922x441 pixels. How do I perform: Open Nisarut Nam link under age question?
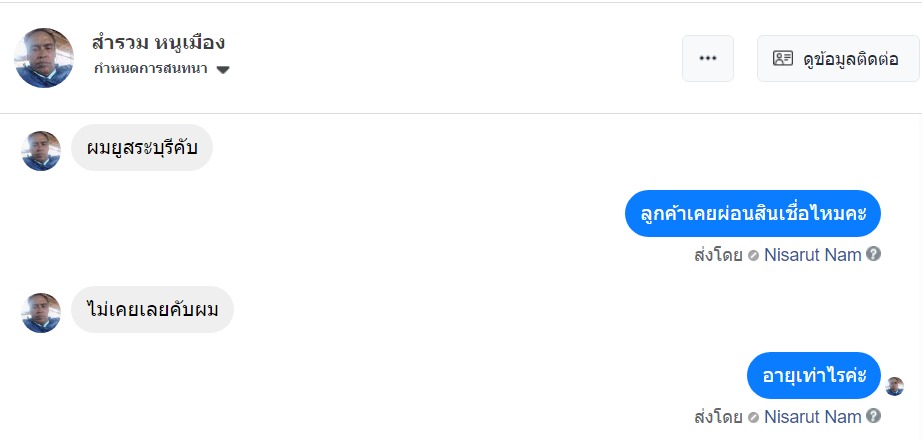coord(812,416)
